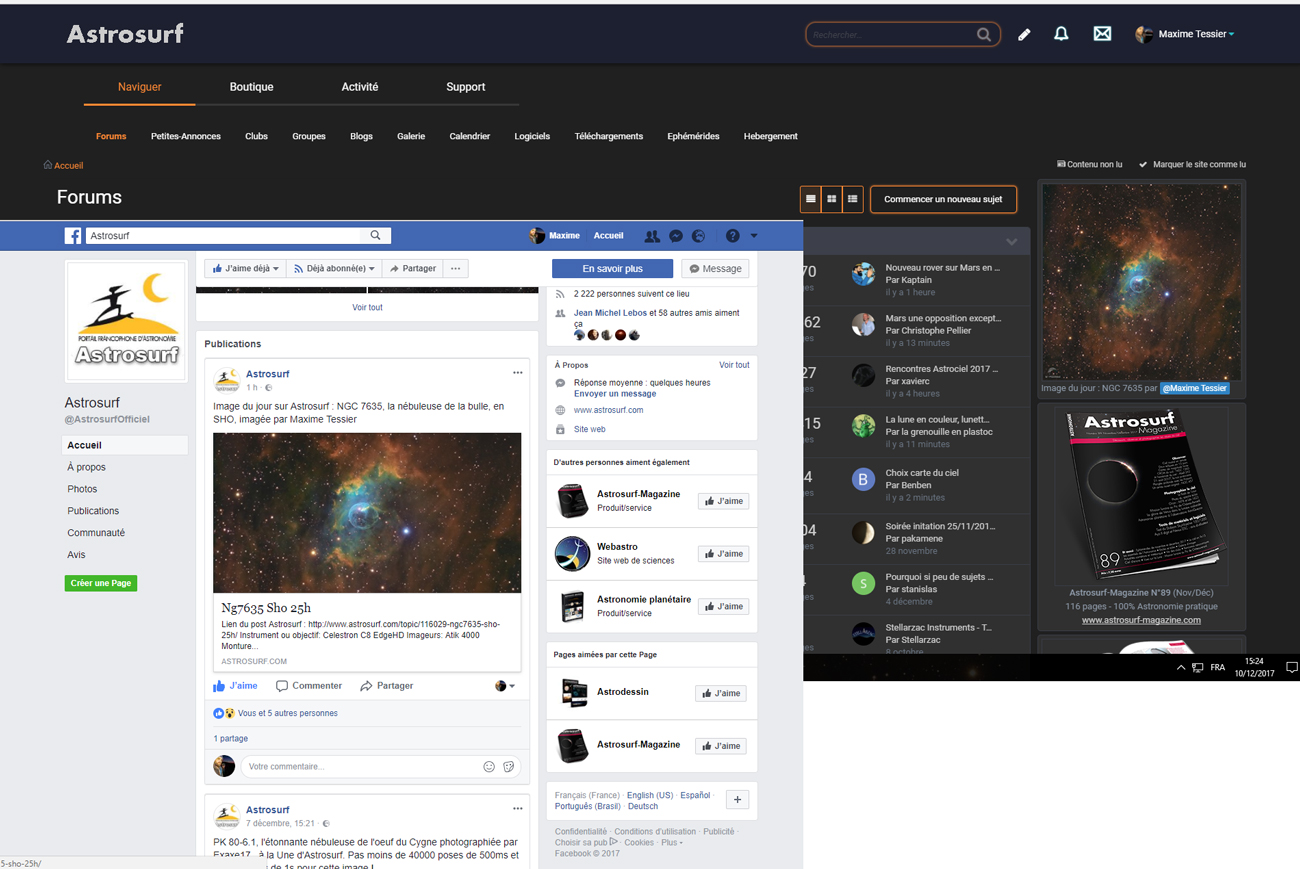Click En savoir plus button
This screenshot has width=1300, height=869.
pyautogui.click(x=612, y=269)
